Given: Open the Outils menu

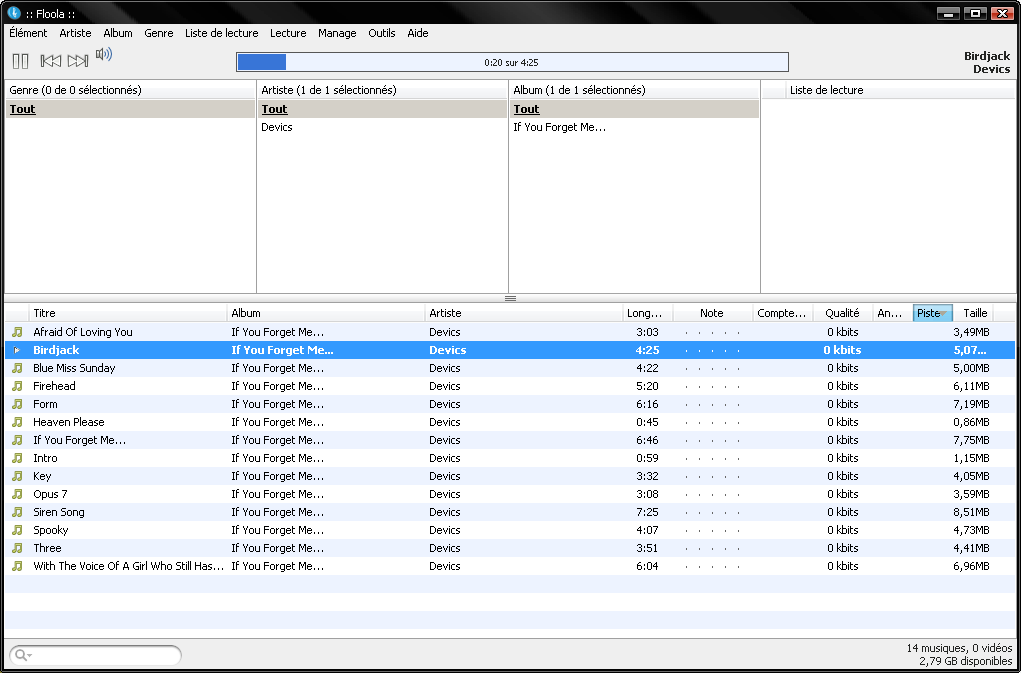Looking at the screenshot, I should tap(382, 33).
